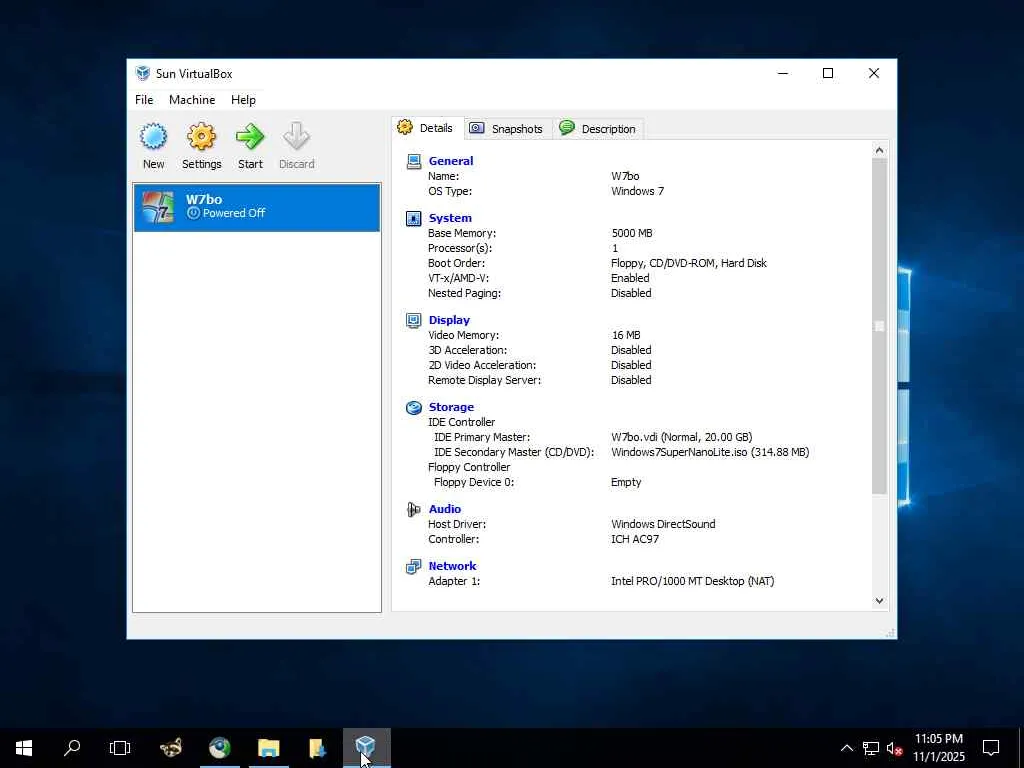Click the downloads folder taskbar icon
Viewport: 1024px width, 768px height.
(317, 748)
